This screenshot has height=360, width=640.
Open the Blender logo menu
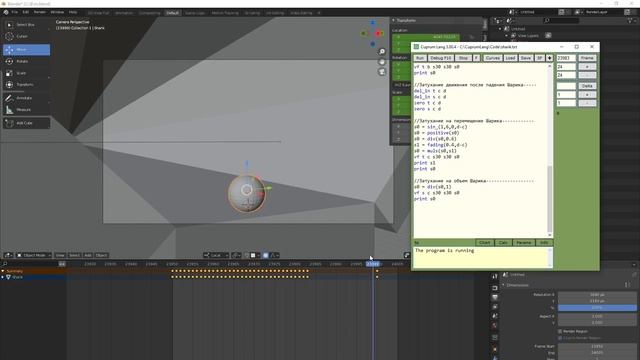6,12
